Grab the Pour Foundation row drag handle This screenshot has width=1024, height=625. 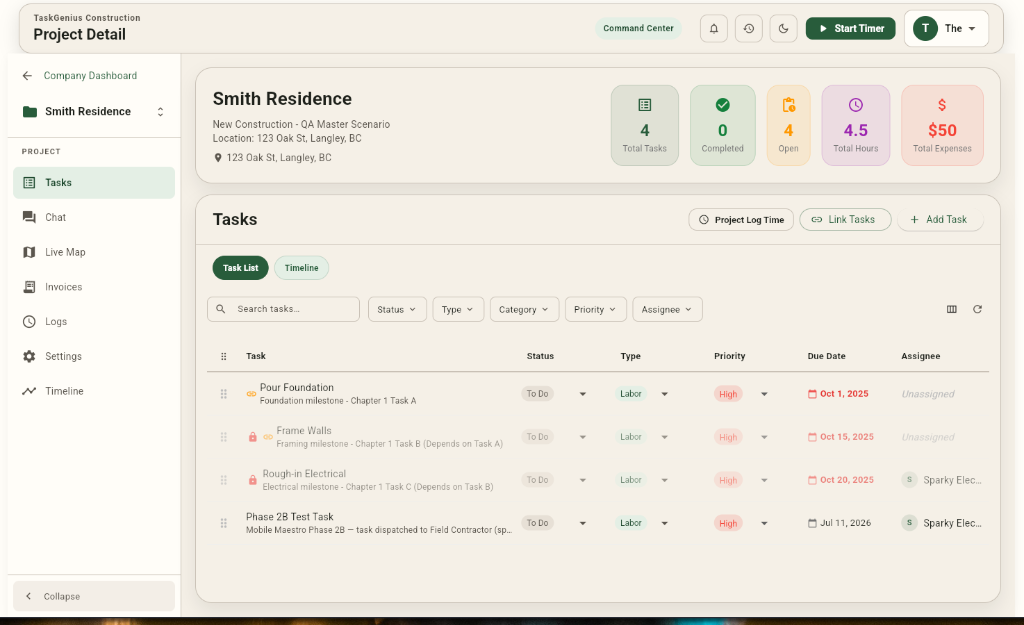pos(223,394)
